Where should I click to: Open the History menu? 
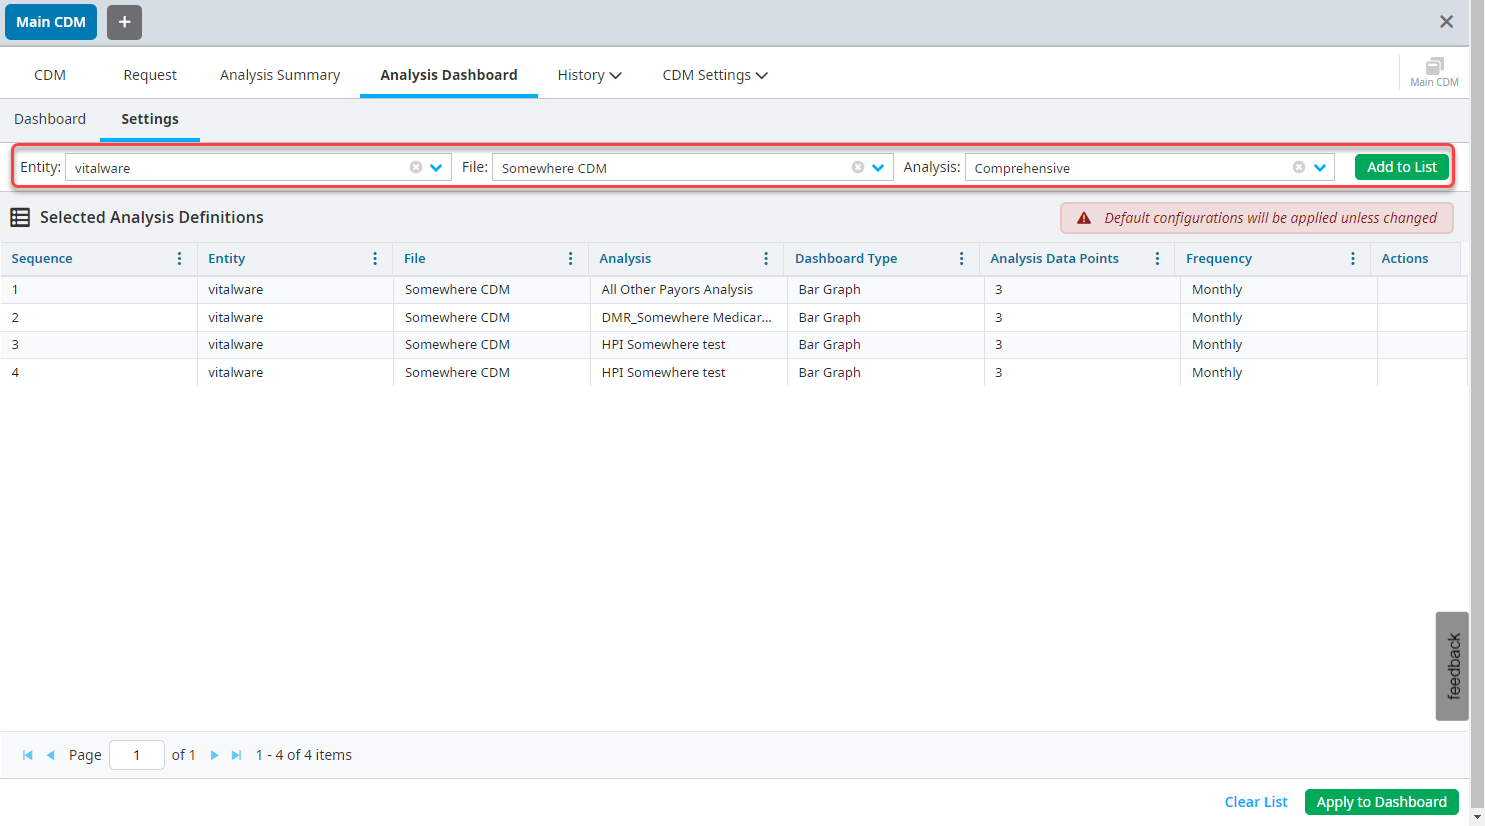[589, 75]
